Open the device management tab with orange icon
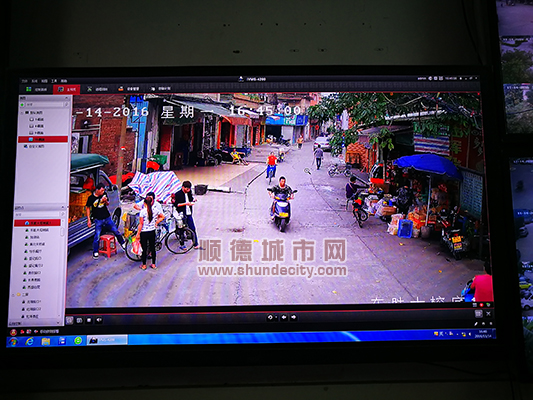 [128, 89]
